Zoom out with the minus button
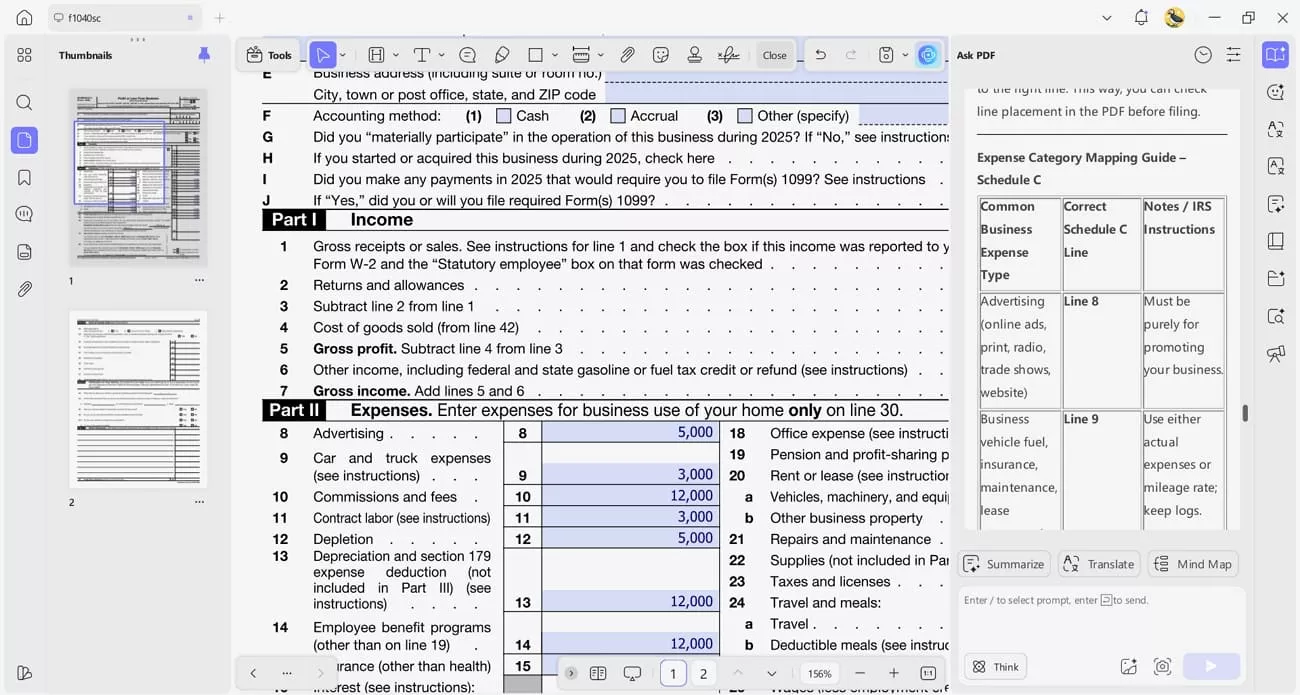This screenshot has width=1300, height=695. (860, 674)
